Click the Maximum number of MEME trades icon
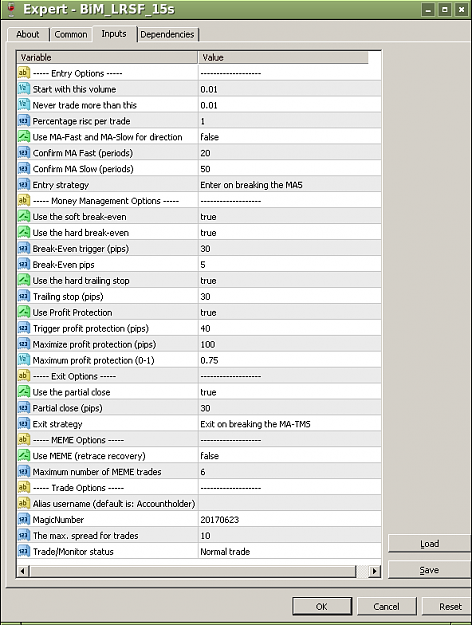472x625 pixels. coord(24,472)
